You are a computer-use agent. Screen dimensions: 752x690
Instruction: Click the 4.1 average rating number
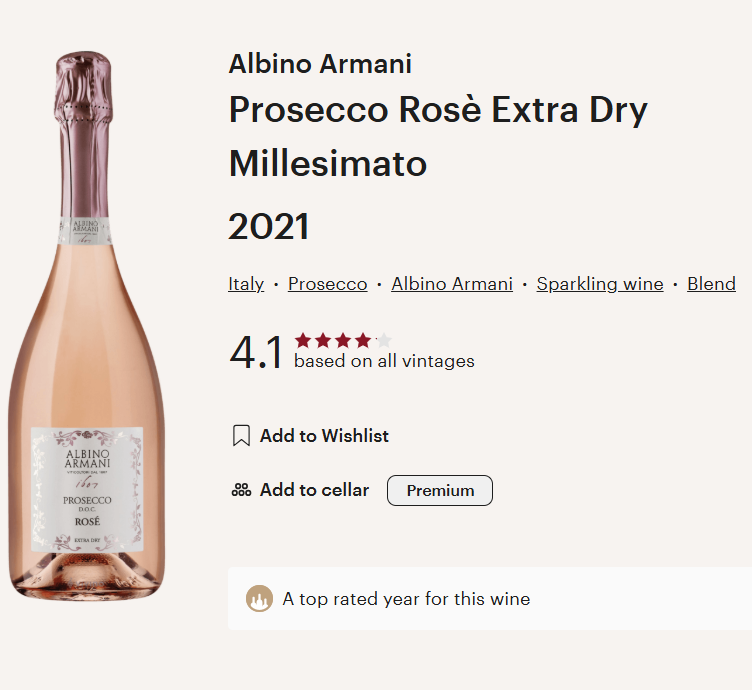[256, 352]
